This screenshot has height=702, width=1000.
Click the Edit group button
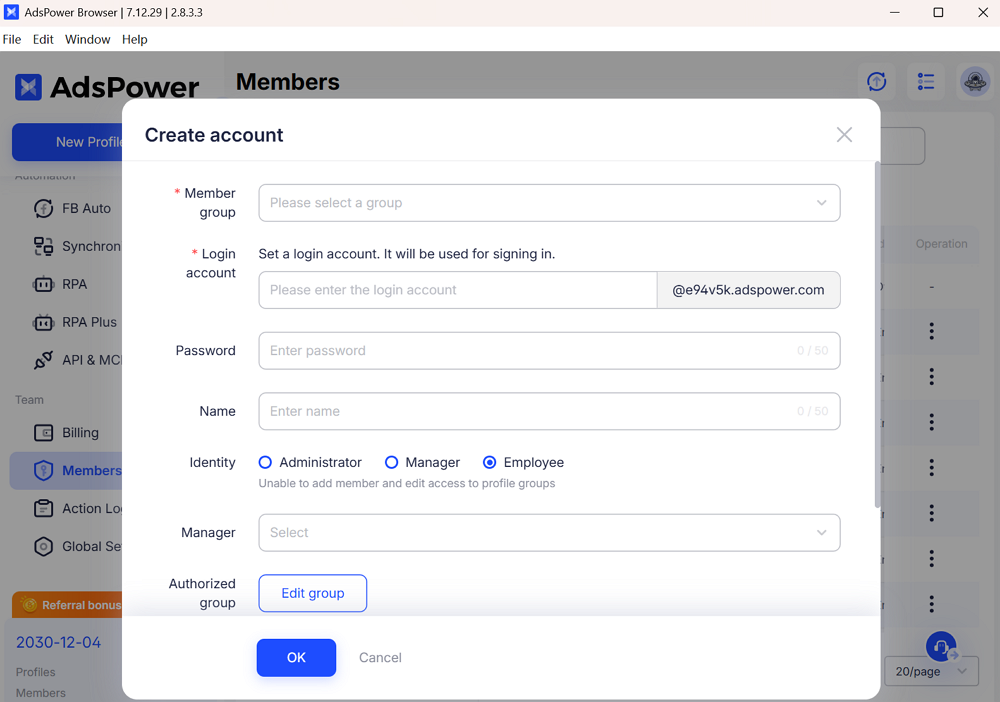pos(312,593)
